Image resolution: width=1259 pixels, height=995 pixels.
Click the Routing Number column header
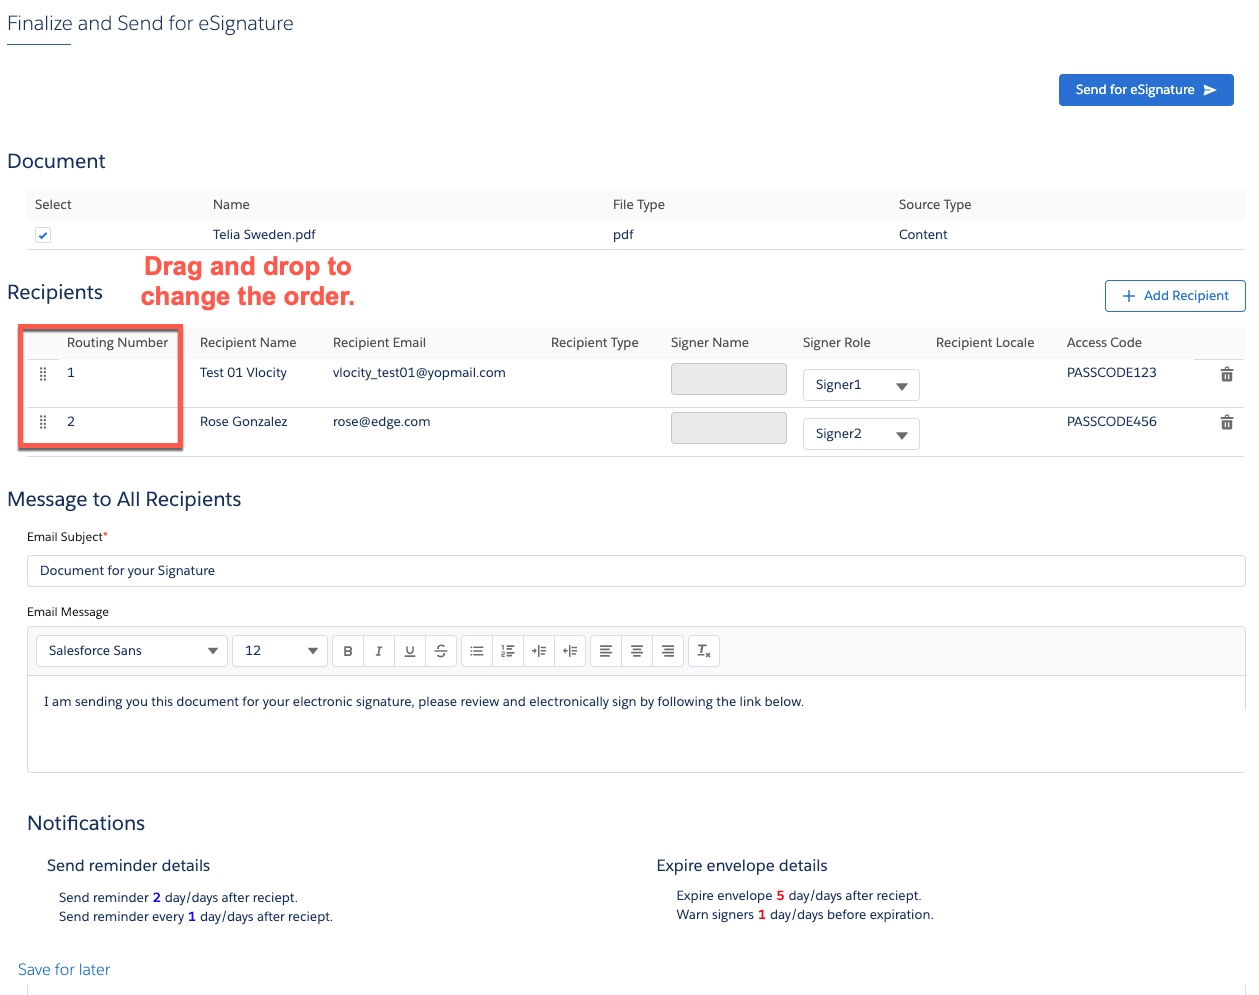coord(117,343)
